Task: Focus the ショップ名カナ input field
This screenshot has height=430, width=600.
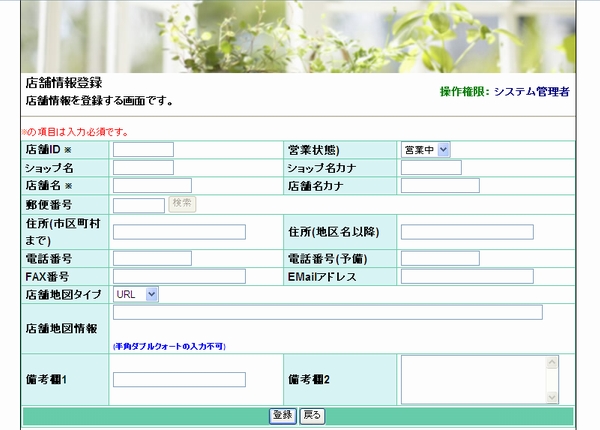Action: tap(431, 167)
